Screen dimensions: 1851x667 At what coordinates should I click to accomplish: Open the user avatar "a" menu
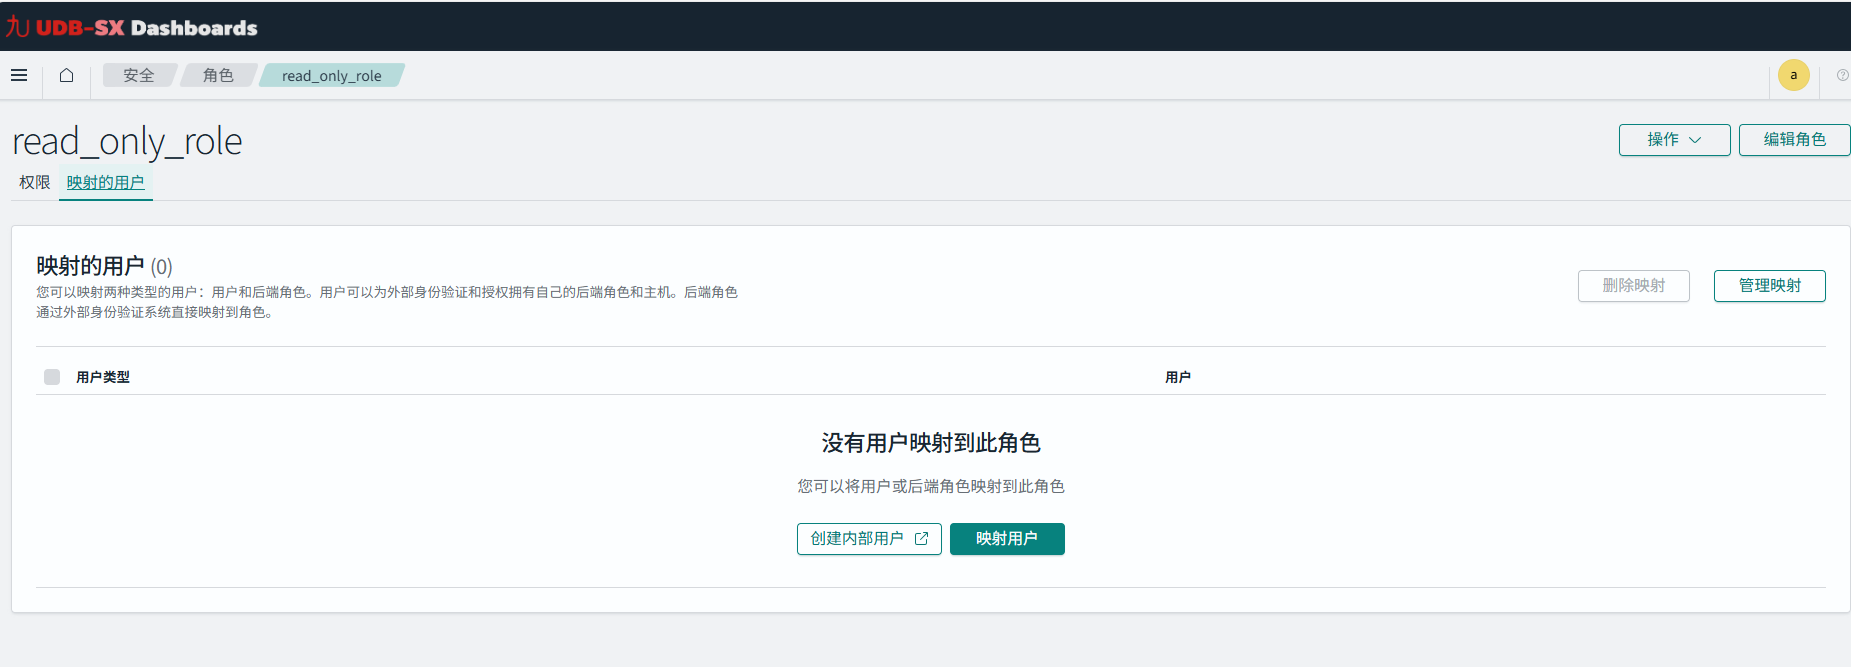(x=1793, y=75)
